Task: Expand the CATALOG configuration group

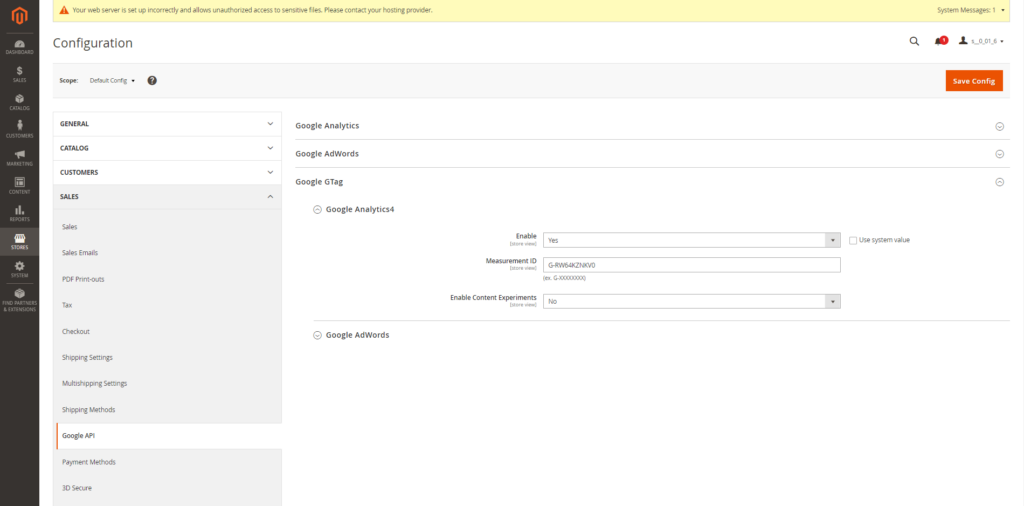Action: click(167, 148)
